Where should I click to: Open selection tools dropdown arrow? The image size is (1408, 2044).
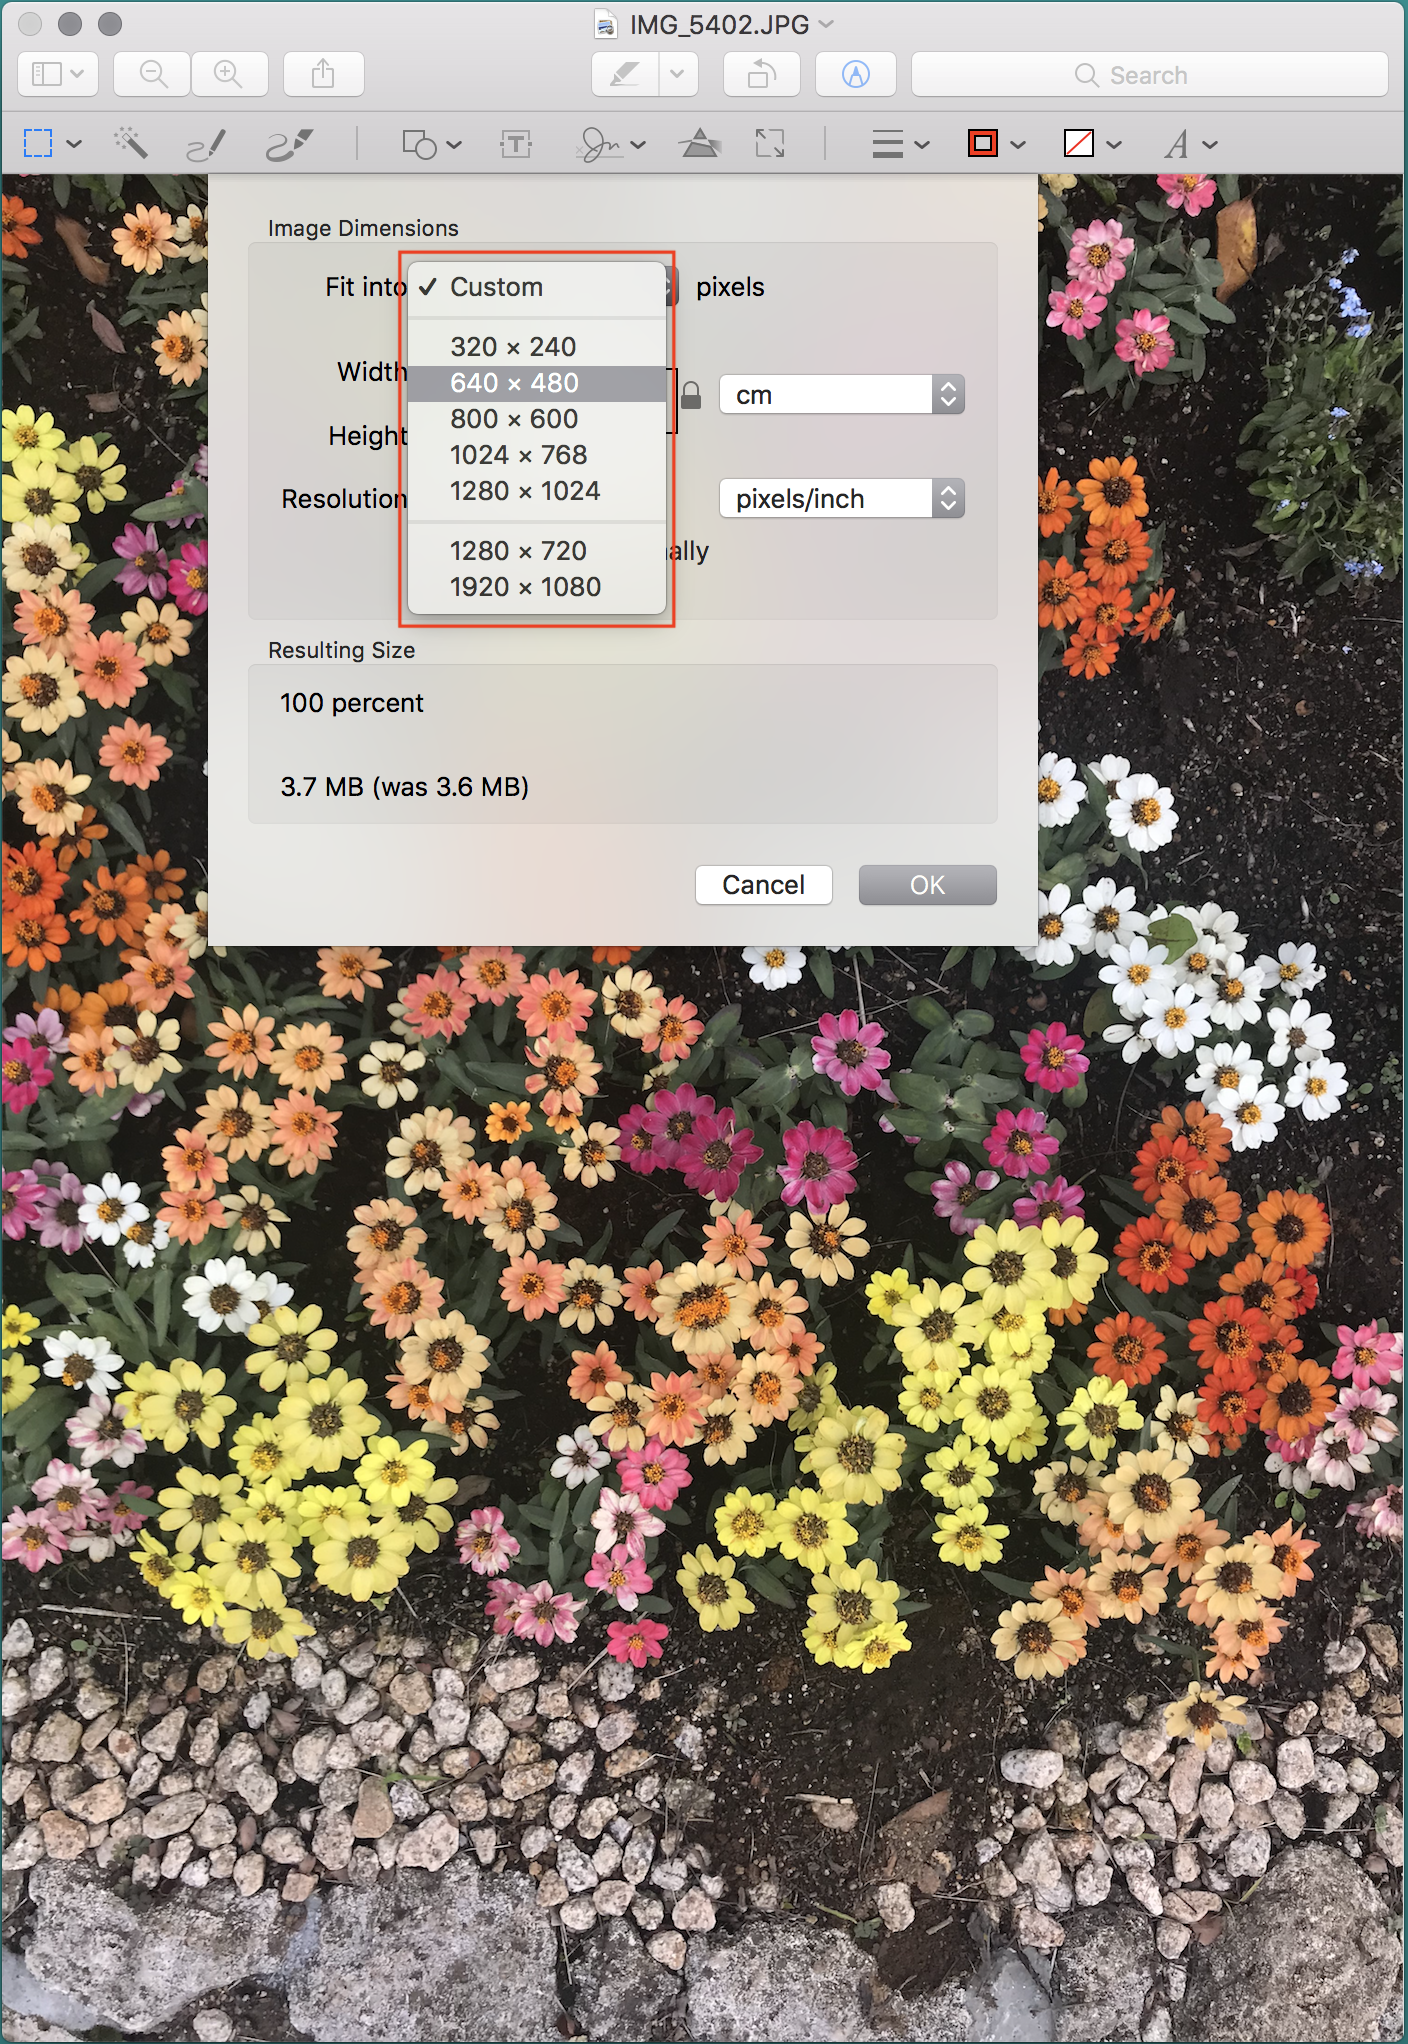[x=74, y=144]
